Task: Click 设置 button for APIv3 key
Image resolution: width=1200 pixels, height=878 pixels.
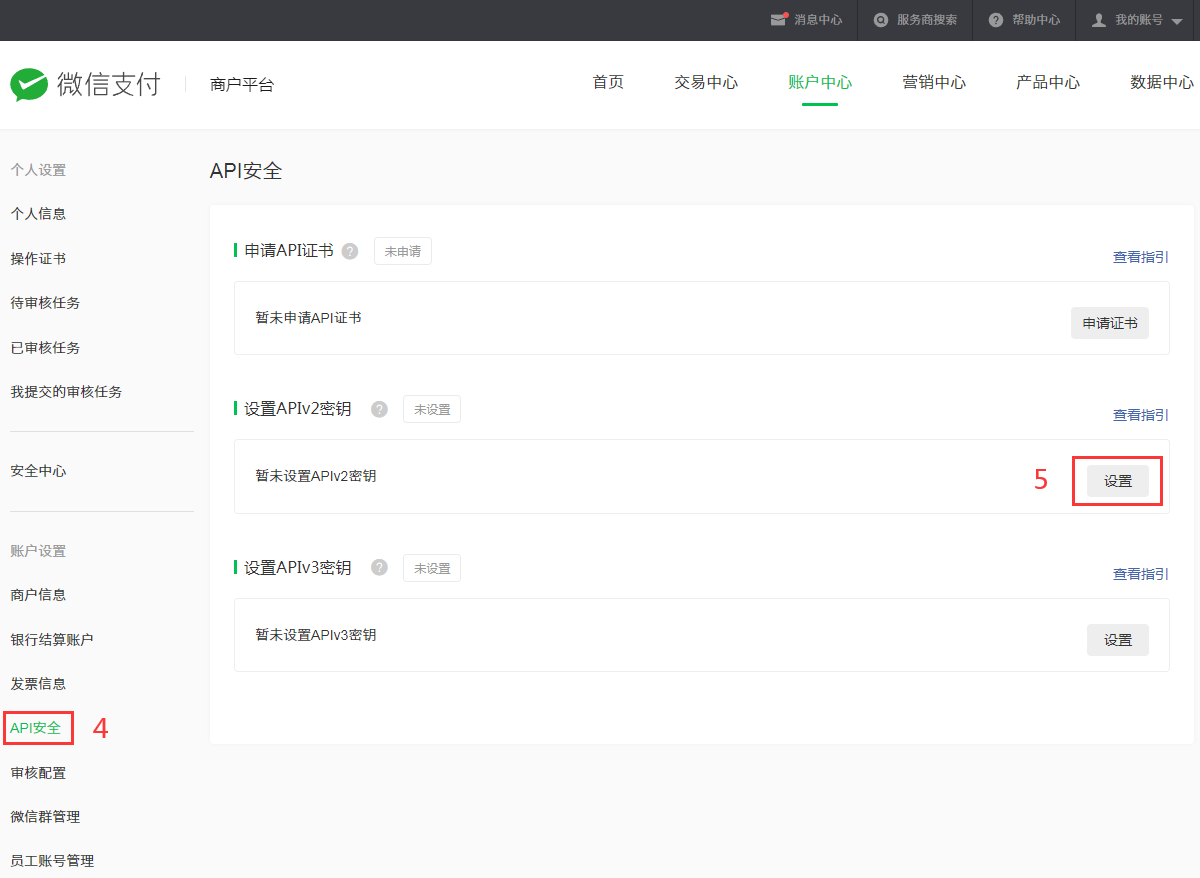Action: [x=1117, y=640]
